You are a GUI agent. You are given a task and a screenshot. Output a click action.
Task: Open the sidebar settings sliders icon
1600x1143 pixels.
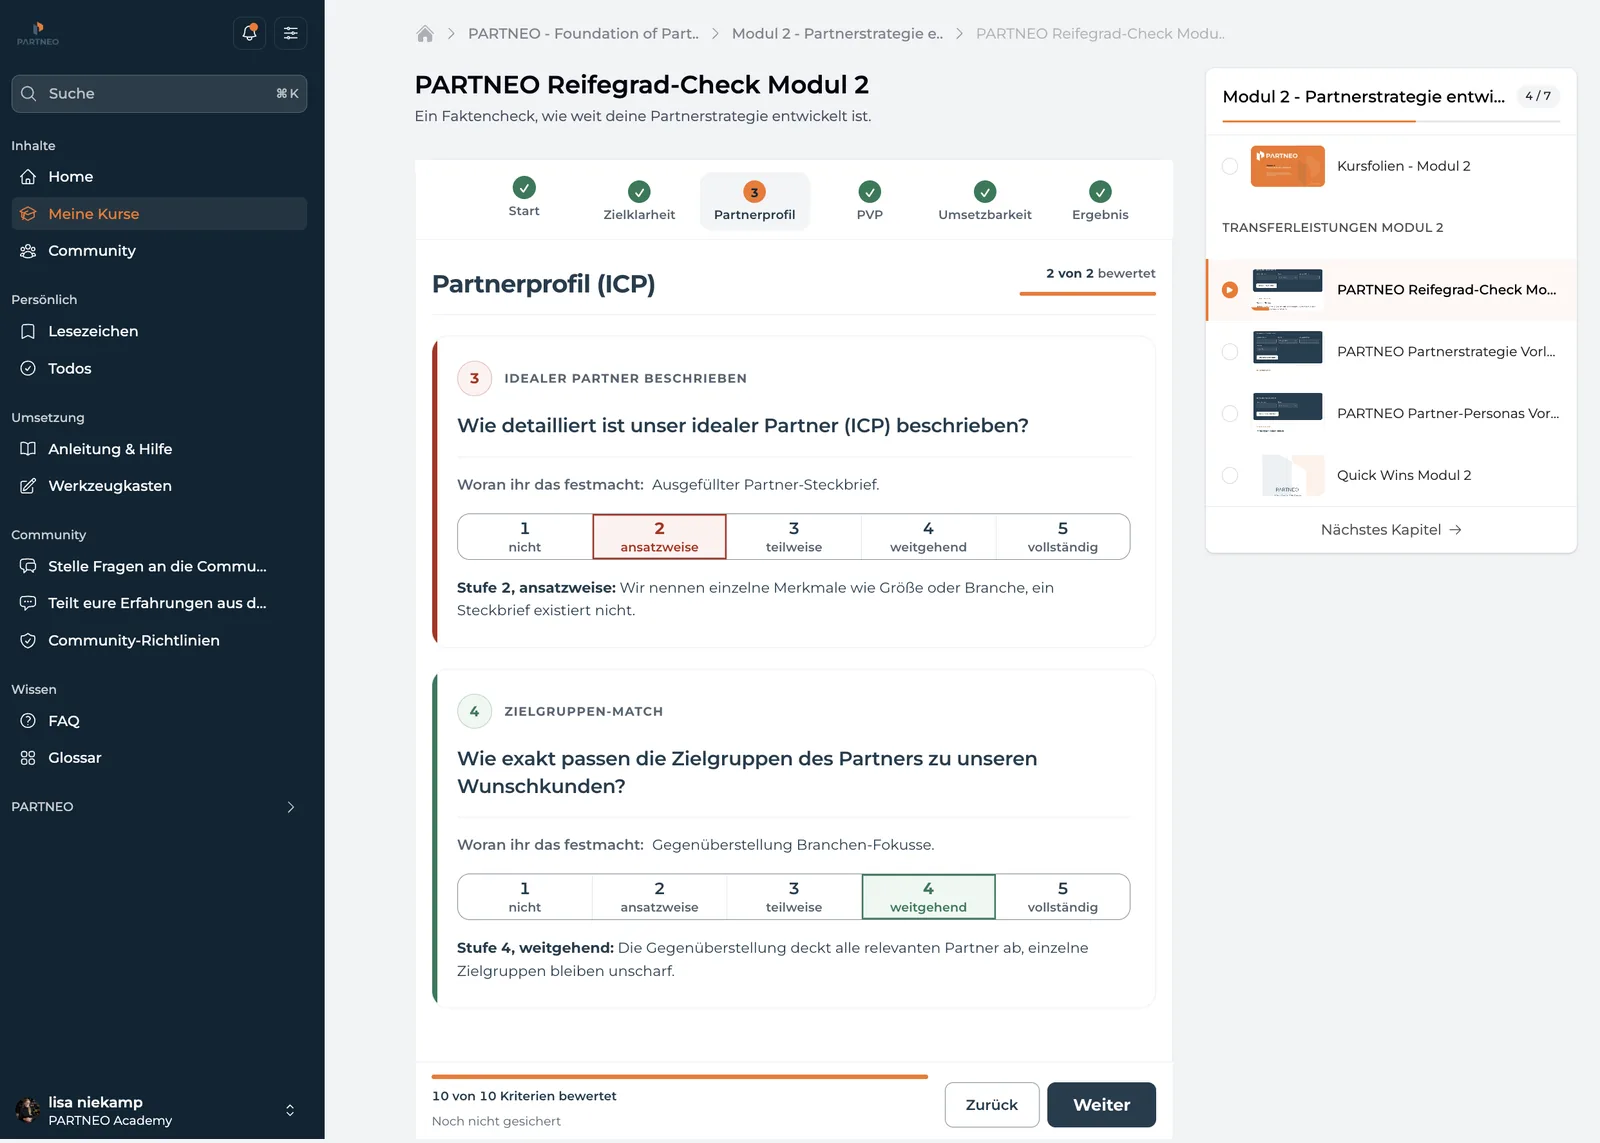[x=291, y=33]
